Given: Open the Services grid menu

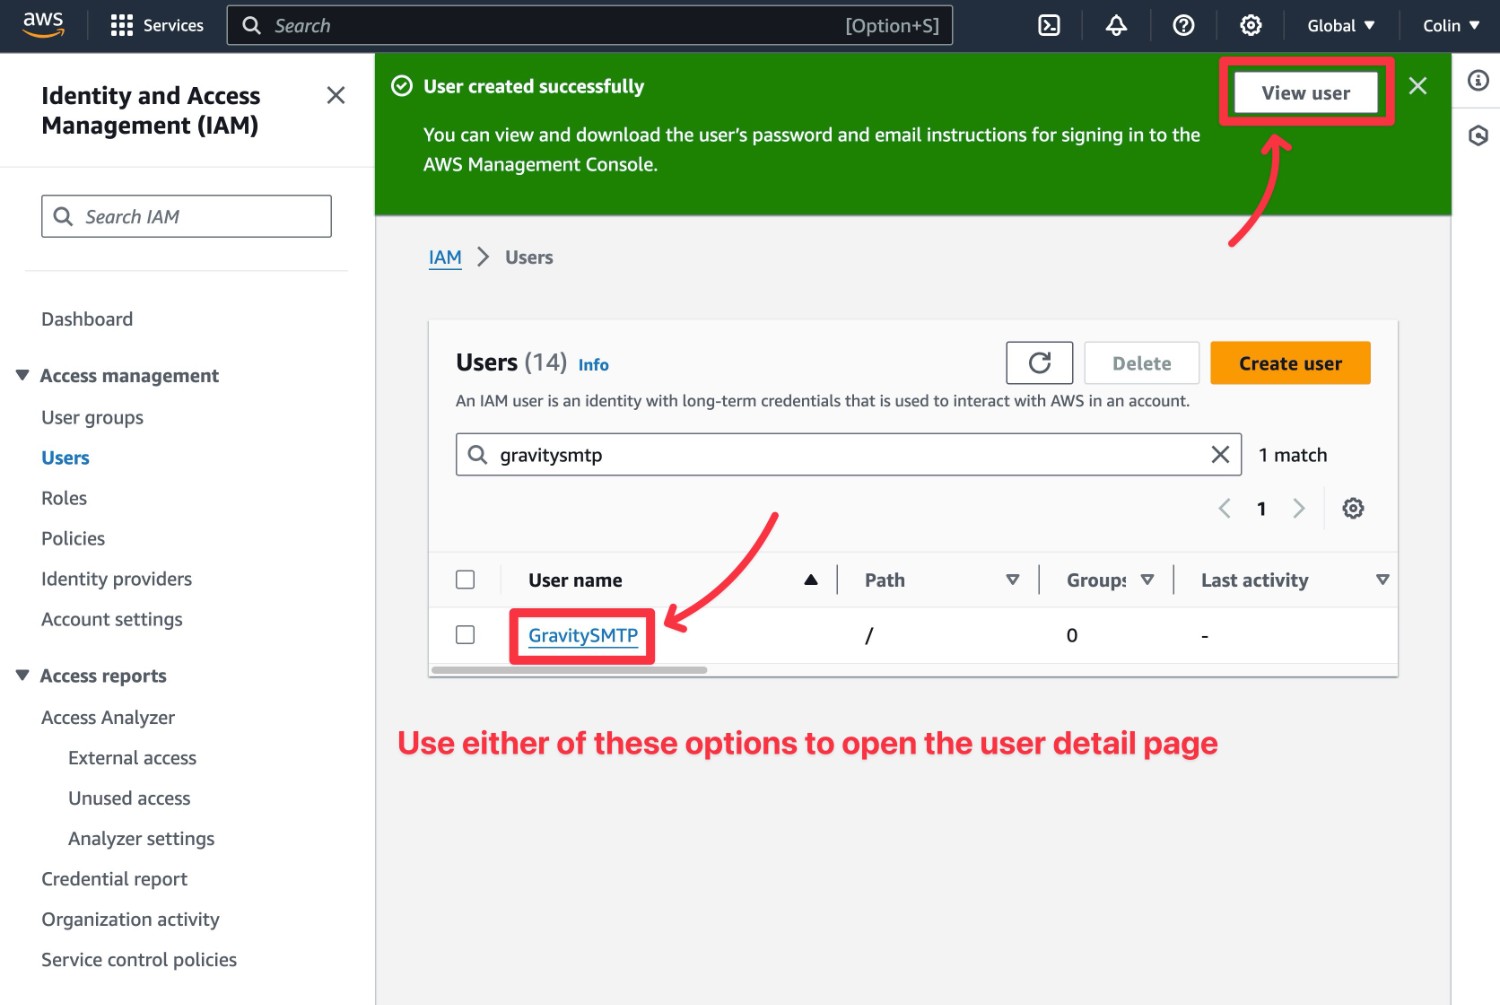Looking at the screenshot, I should point(157,25).
